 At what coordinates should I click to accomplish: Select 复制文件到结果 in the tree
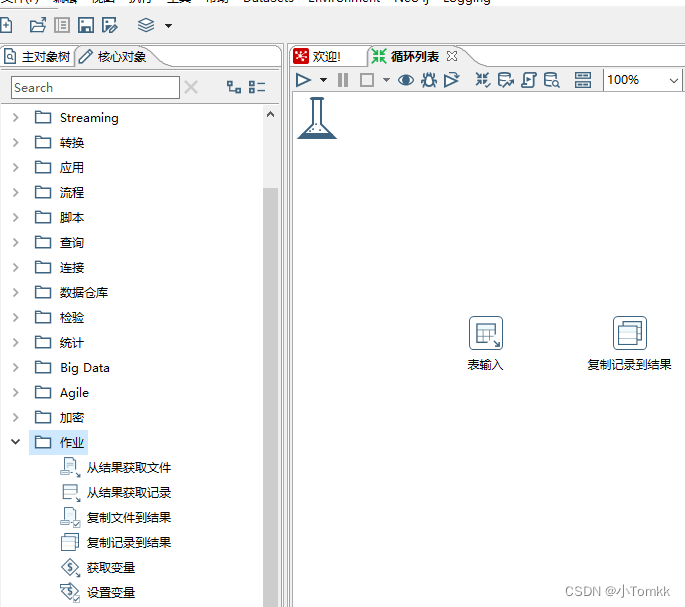coord(128,517)
